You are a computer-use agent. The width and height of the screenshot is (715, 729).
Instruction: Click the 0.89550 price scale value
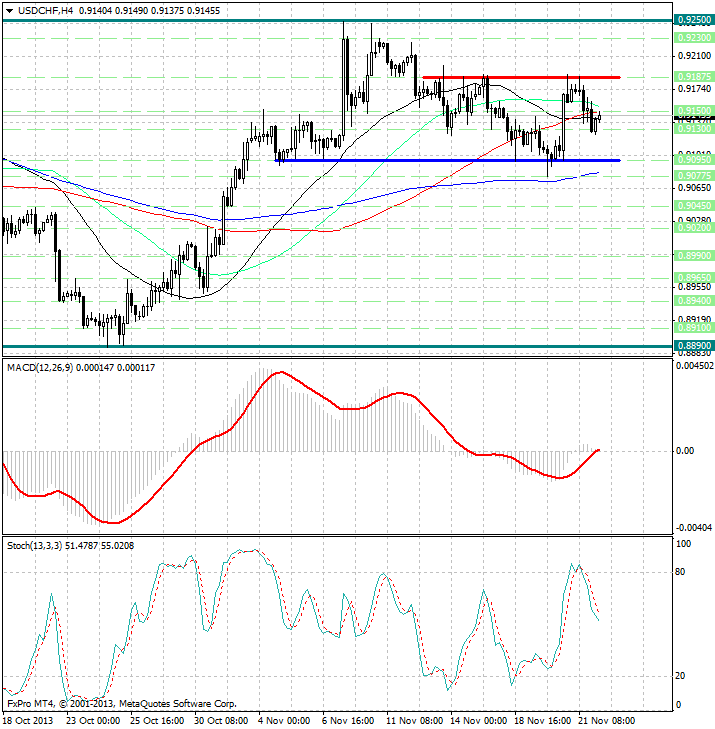pyautogui.click(x=695, y=287)
